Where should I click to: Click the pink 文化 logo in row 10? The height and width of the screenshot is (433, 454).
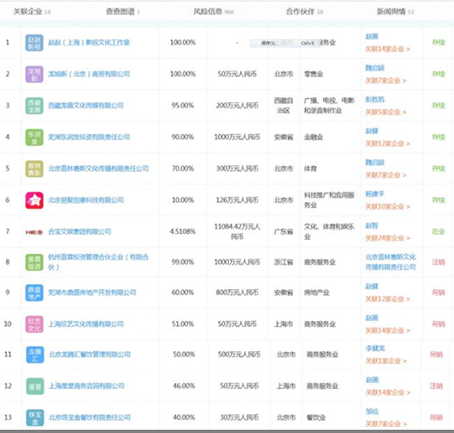[34, 324]
